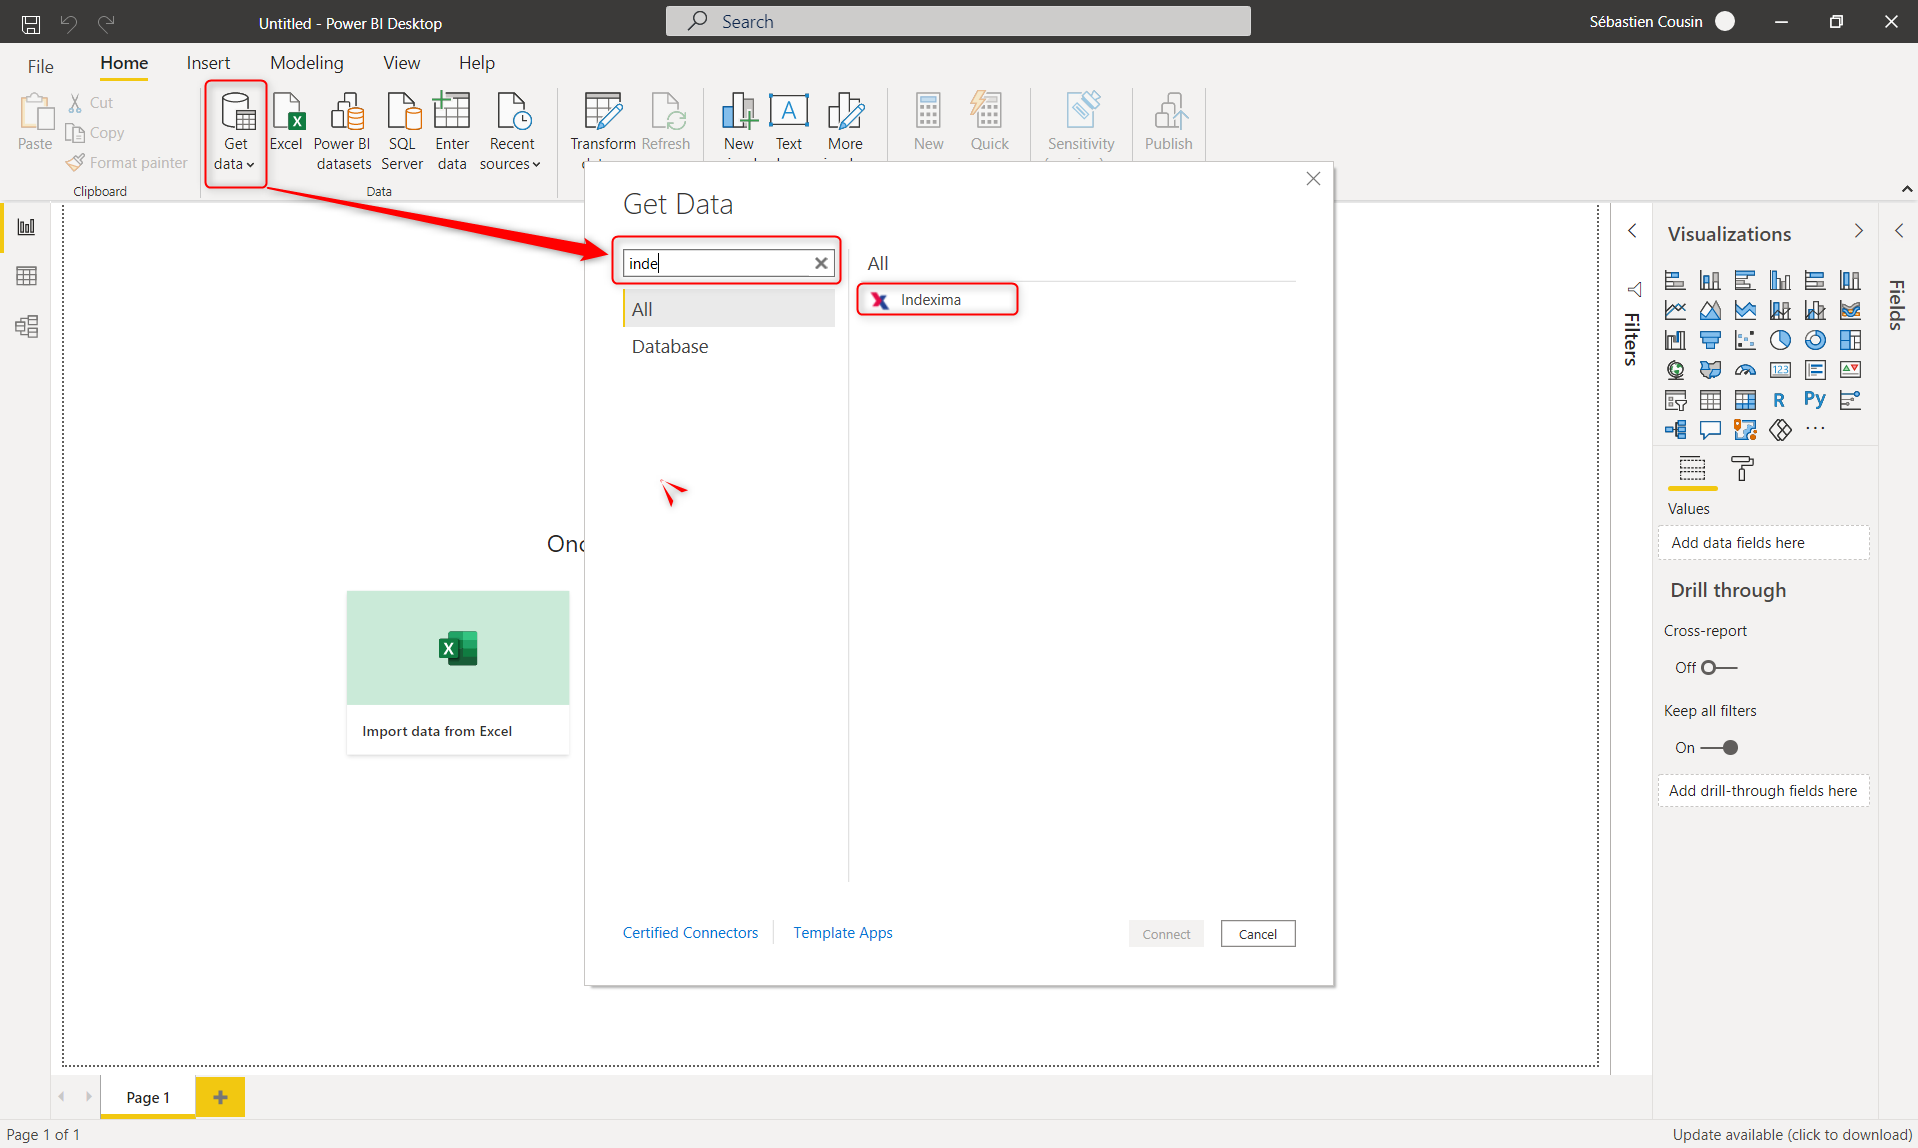
Task: Cancel the Get Data dialog
Action: 1258,934
